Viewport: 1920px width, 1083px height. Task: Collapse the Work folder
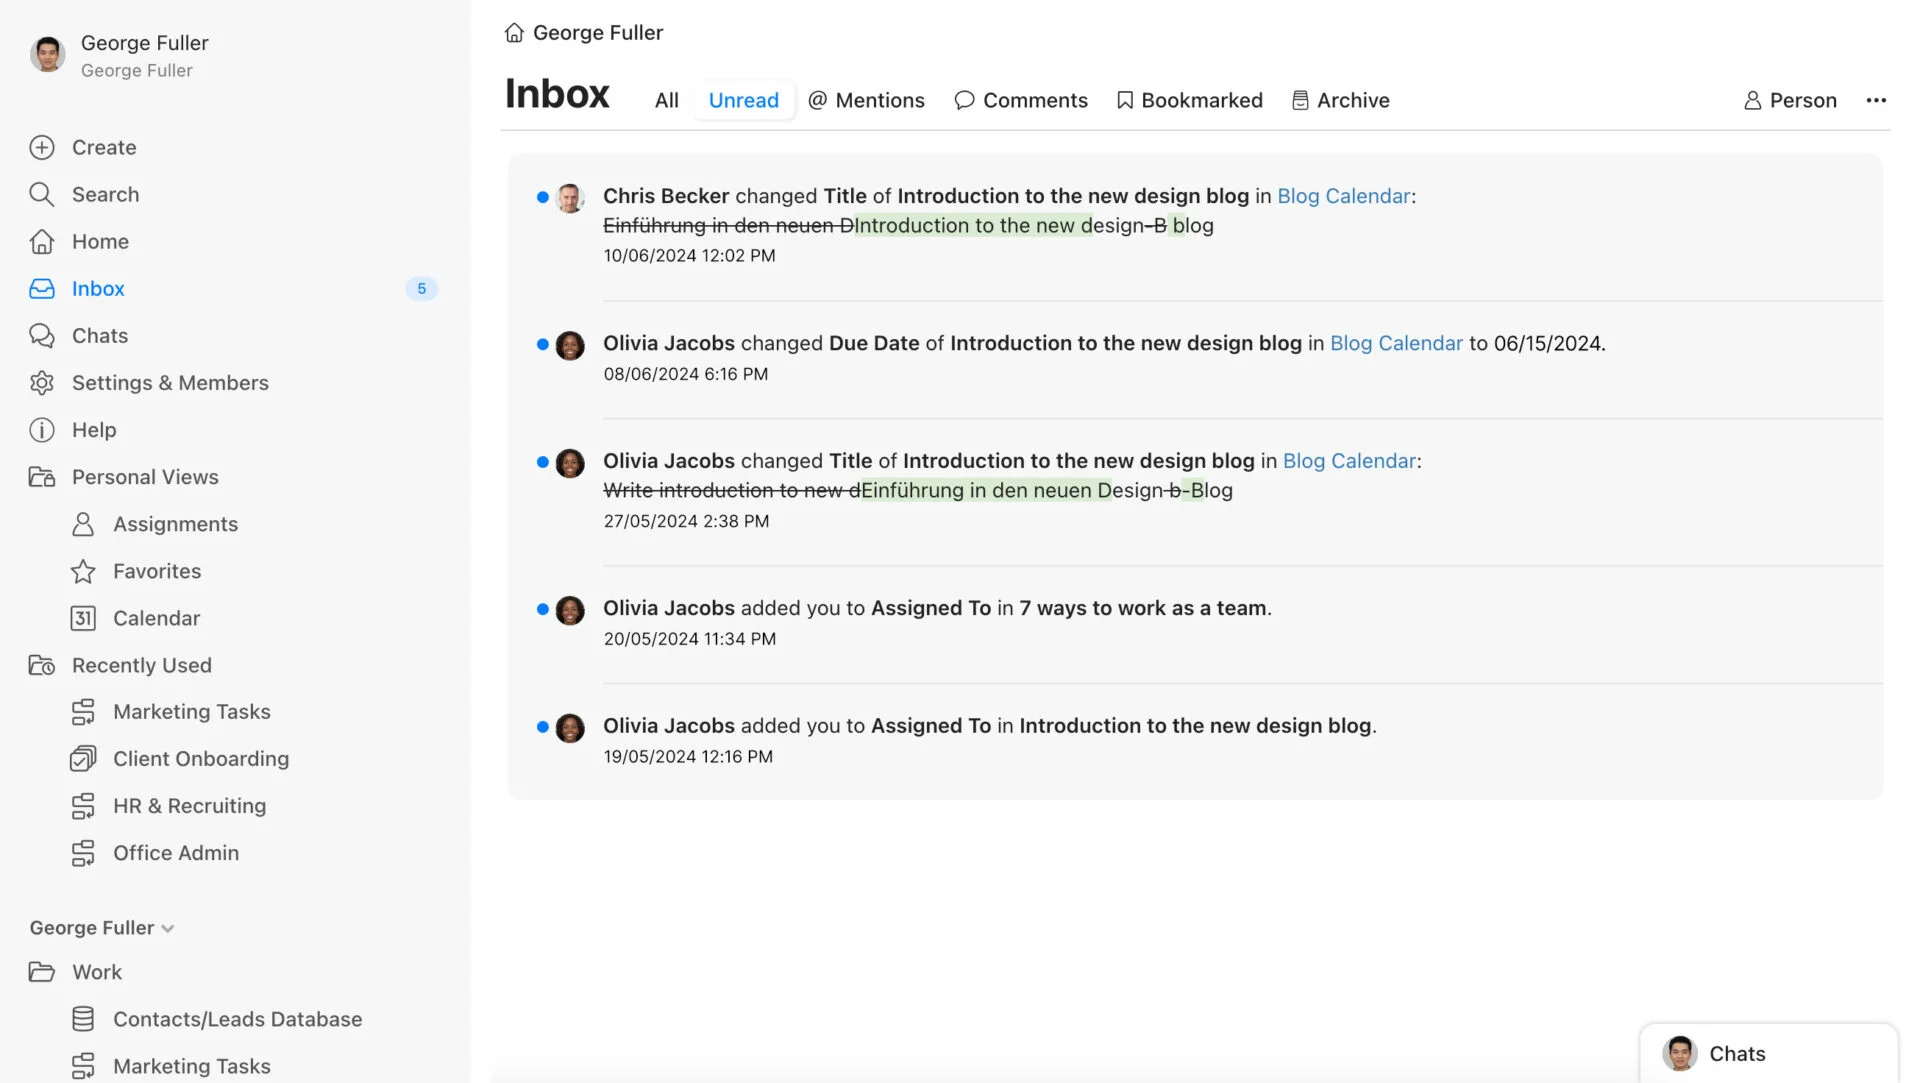click(x=42, y=972)
